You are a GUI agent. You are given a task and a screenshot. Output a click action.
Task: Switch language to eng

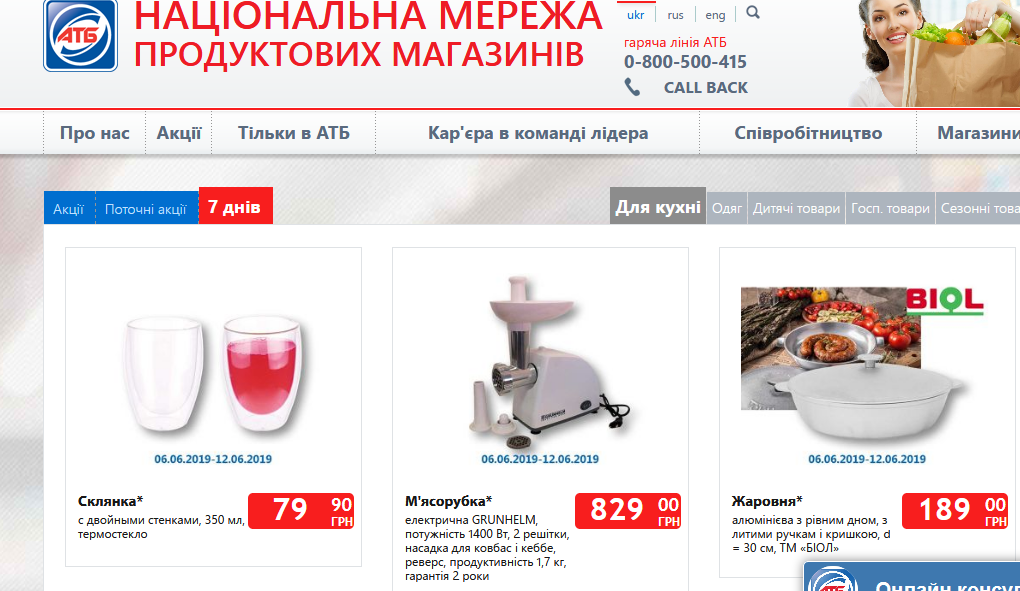click(x=715, y=15)
